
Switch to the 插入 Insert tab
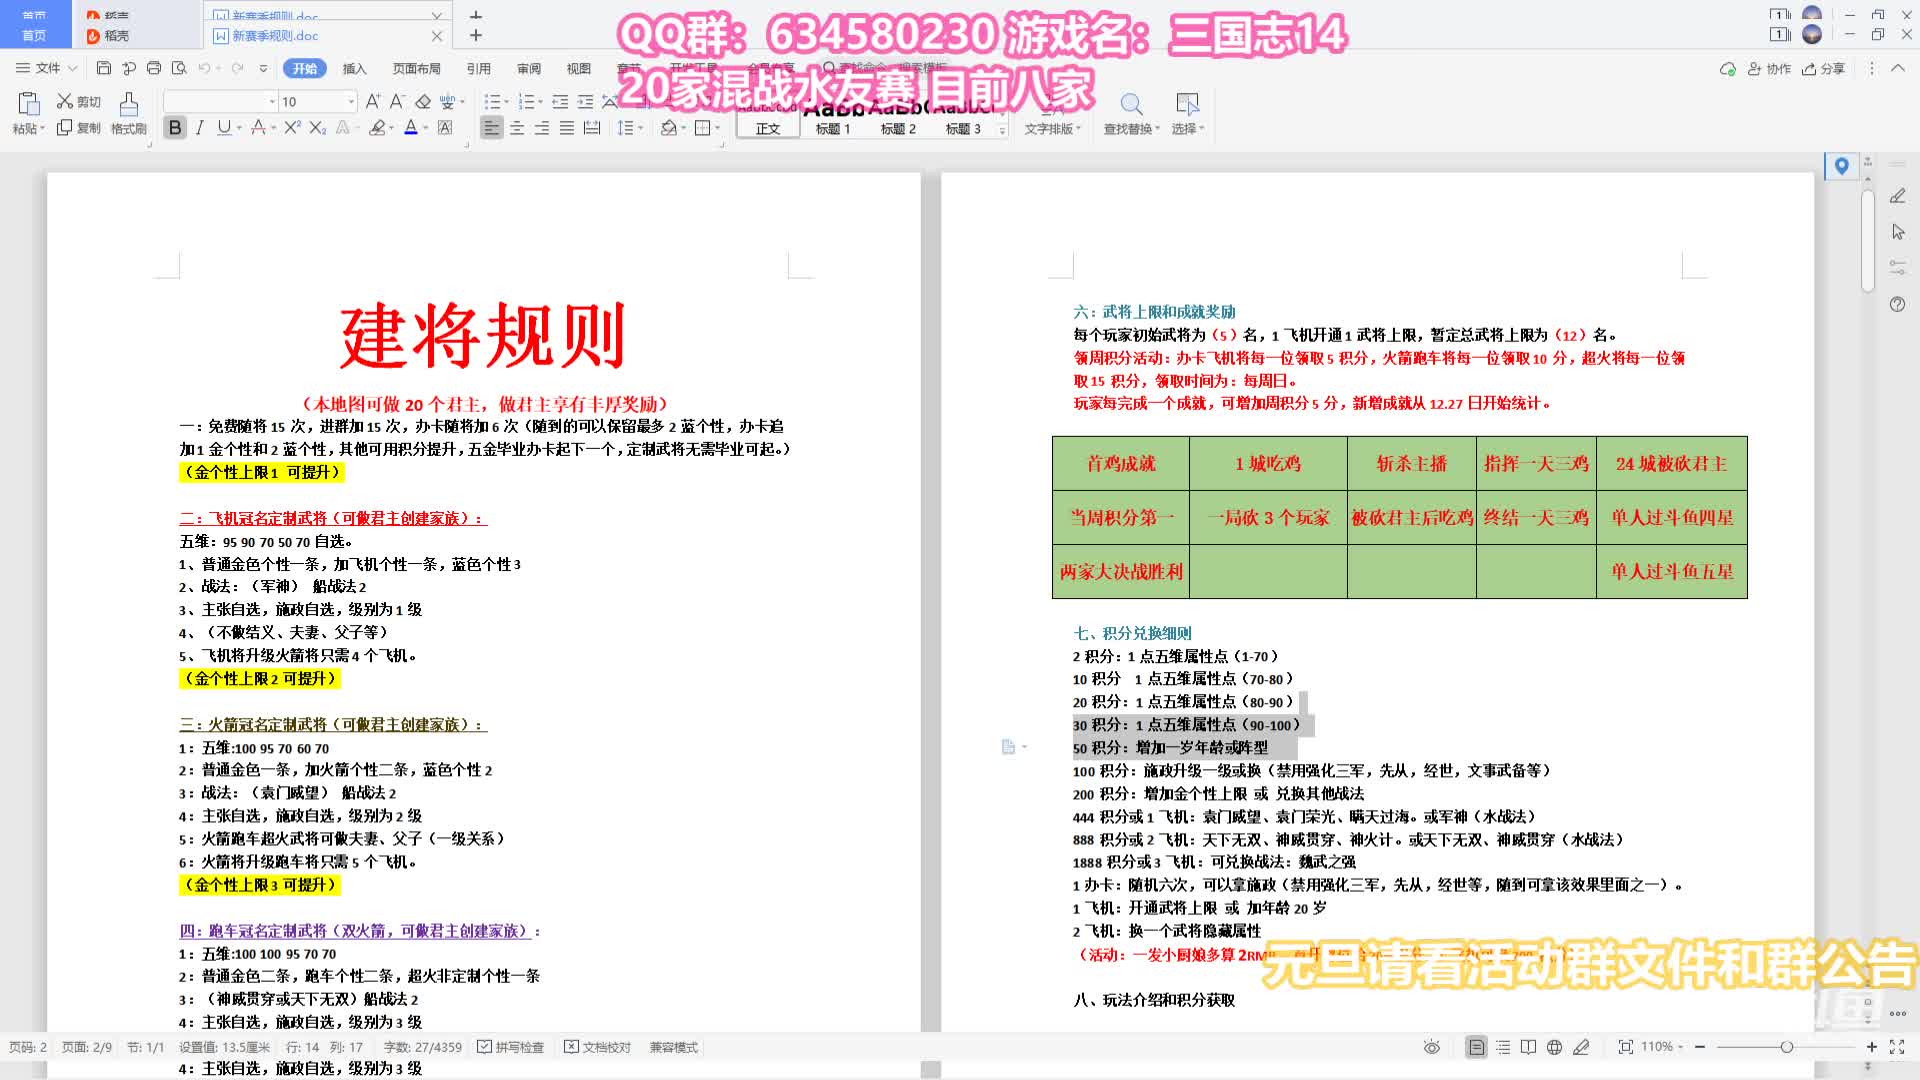[354, 68]
